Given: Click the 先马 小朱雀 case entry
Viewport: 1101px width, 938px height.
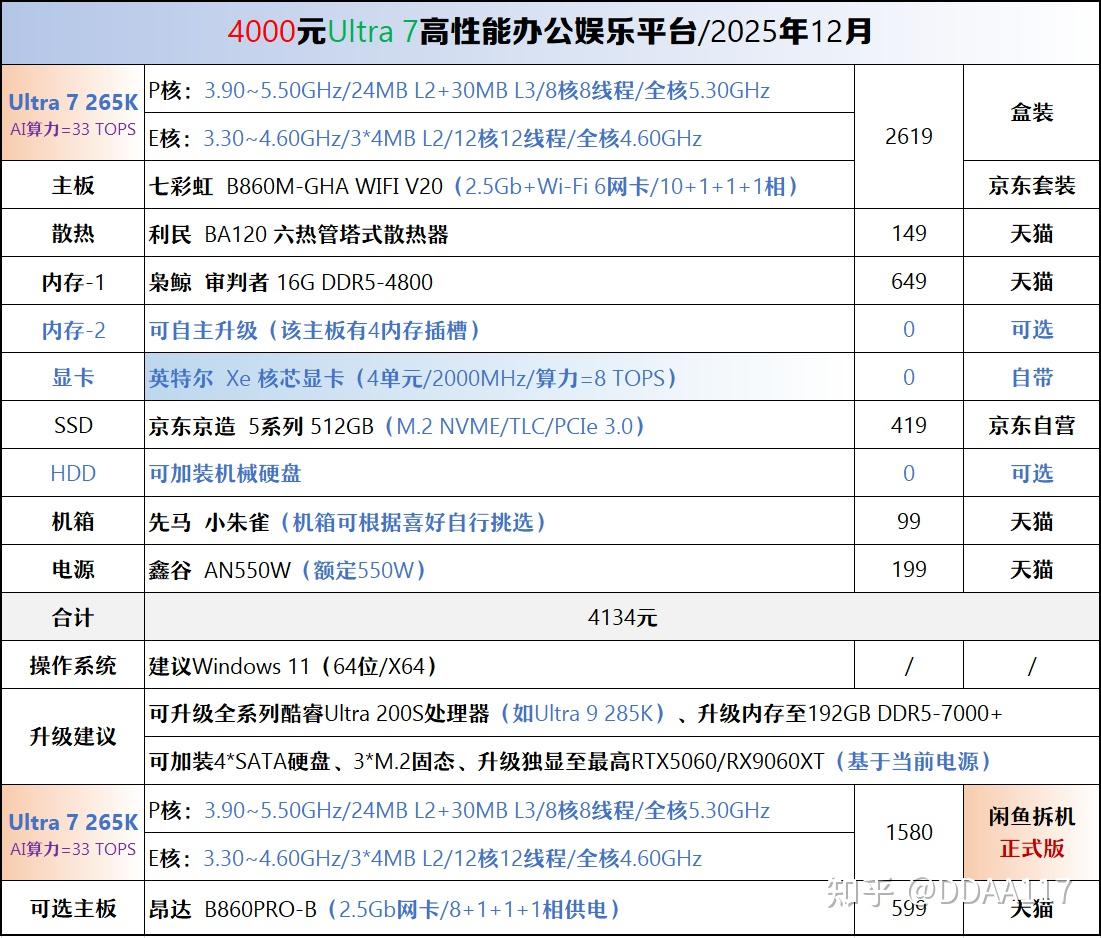Looking at the screenshot, I should coord(499,521).
